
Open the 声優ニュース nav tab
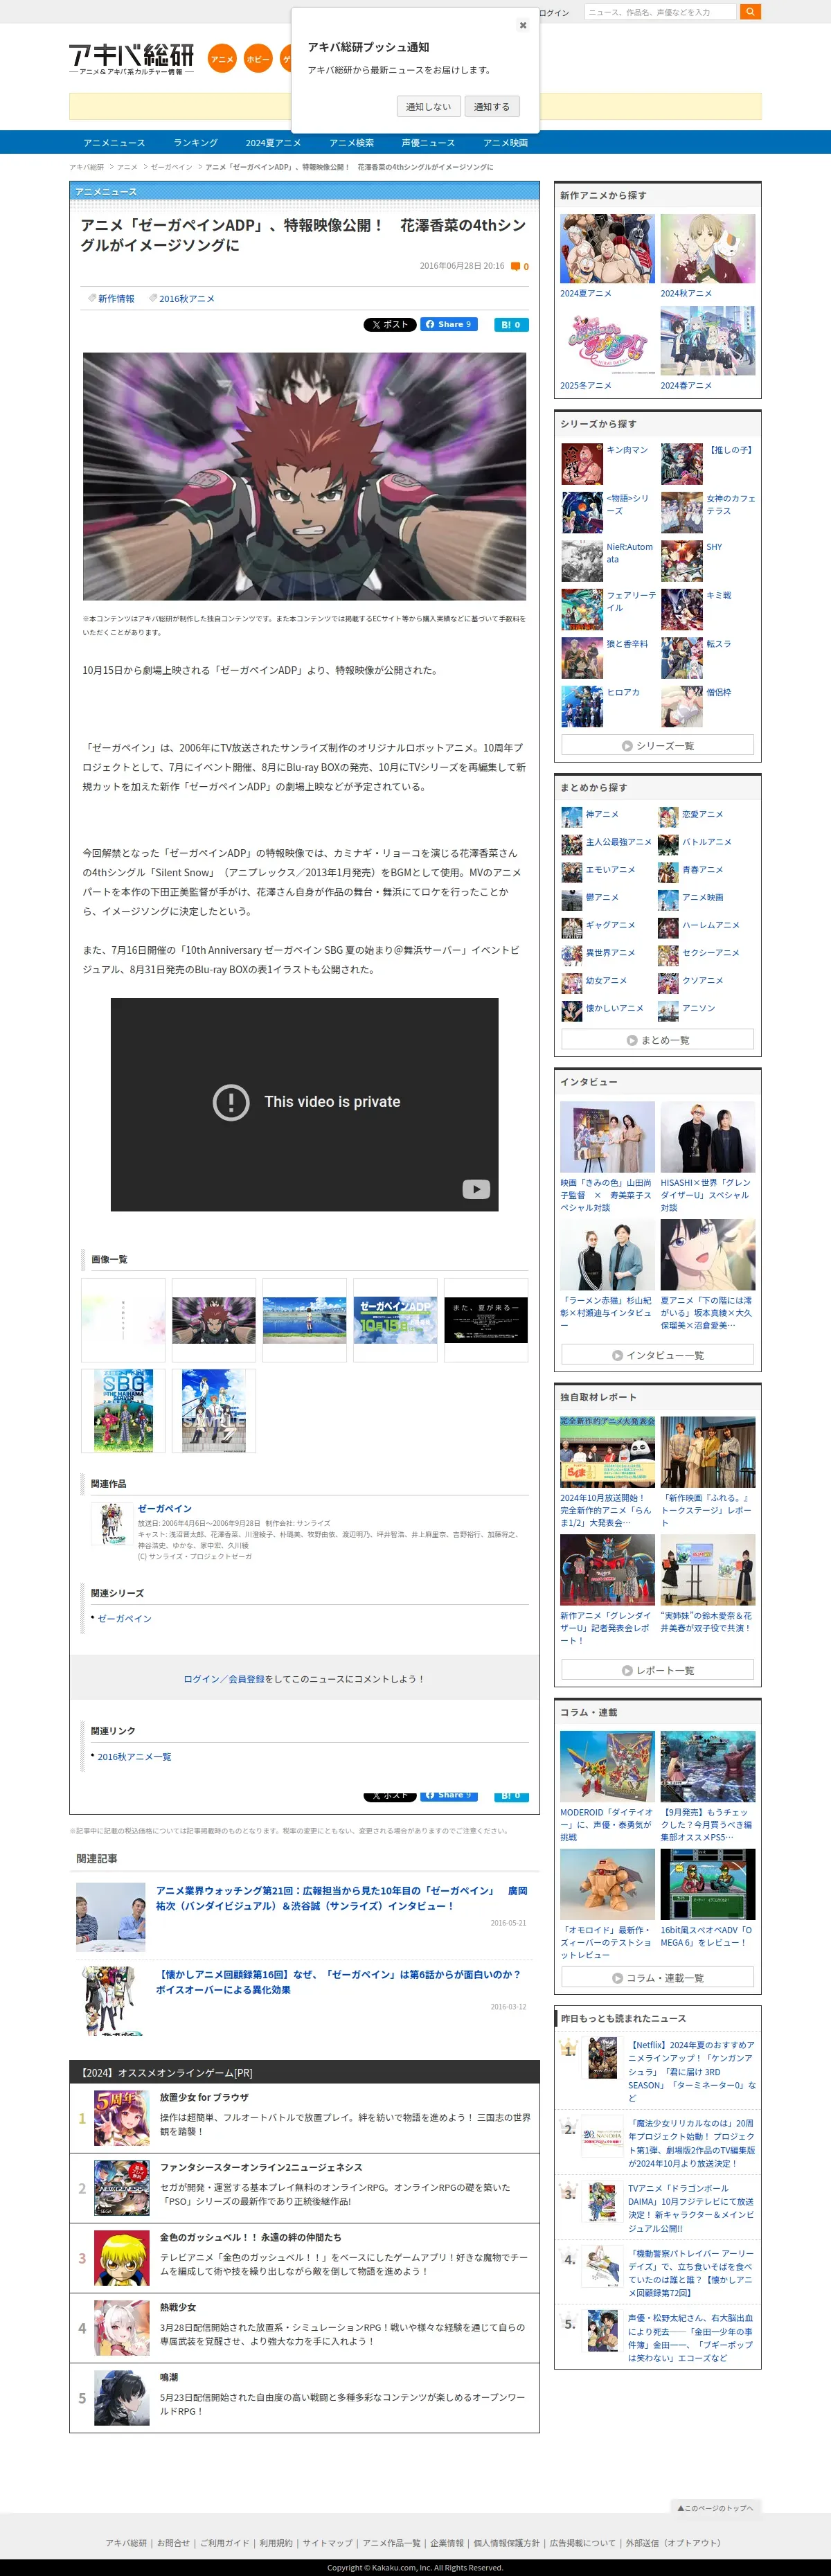(428, 143)
